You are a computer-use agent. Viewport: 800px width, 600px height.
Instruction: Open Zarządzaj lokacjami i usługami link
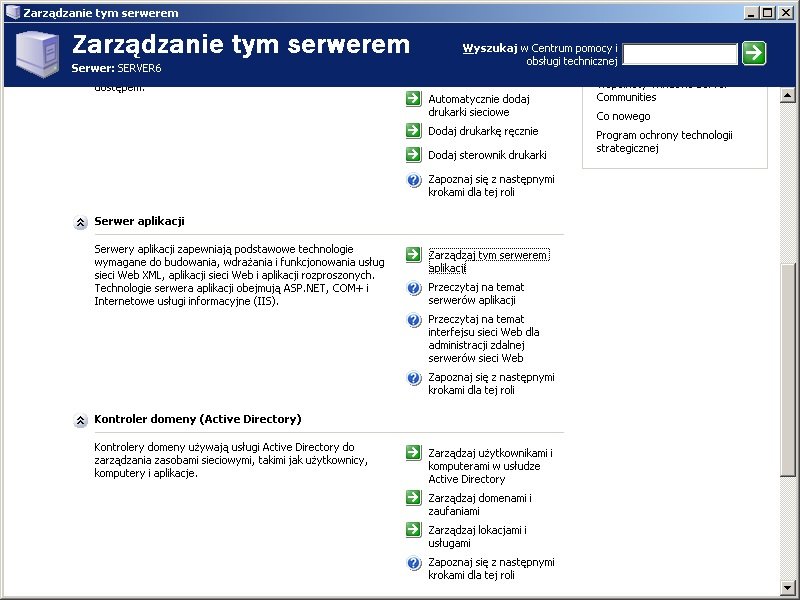[477, 536]
